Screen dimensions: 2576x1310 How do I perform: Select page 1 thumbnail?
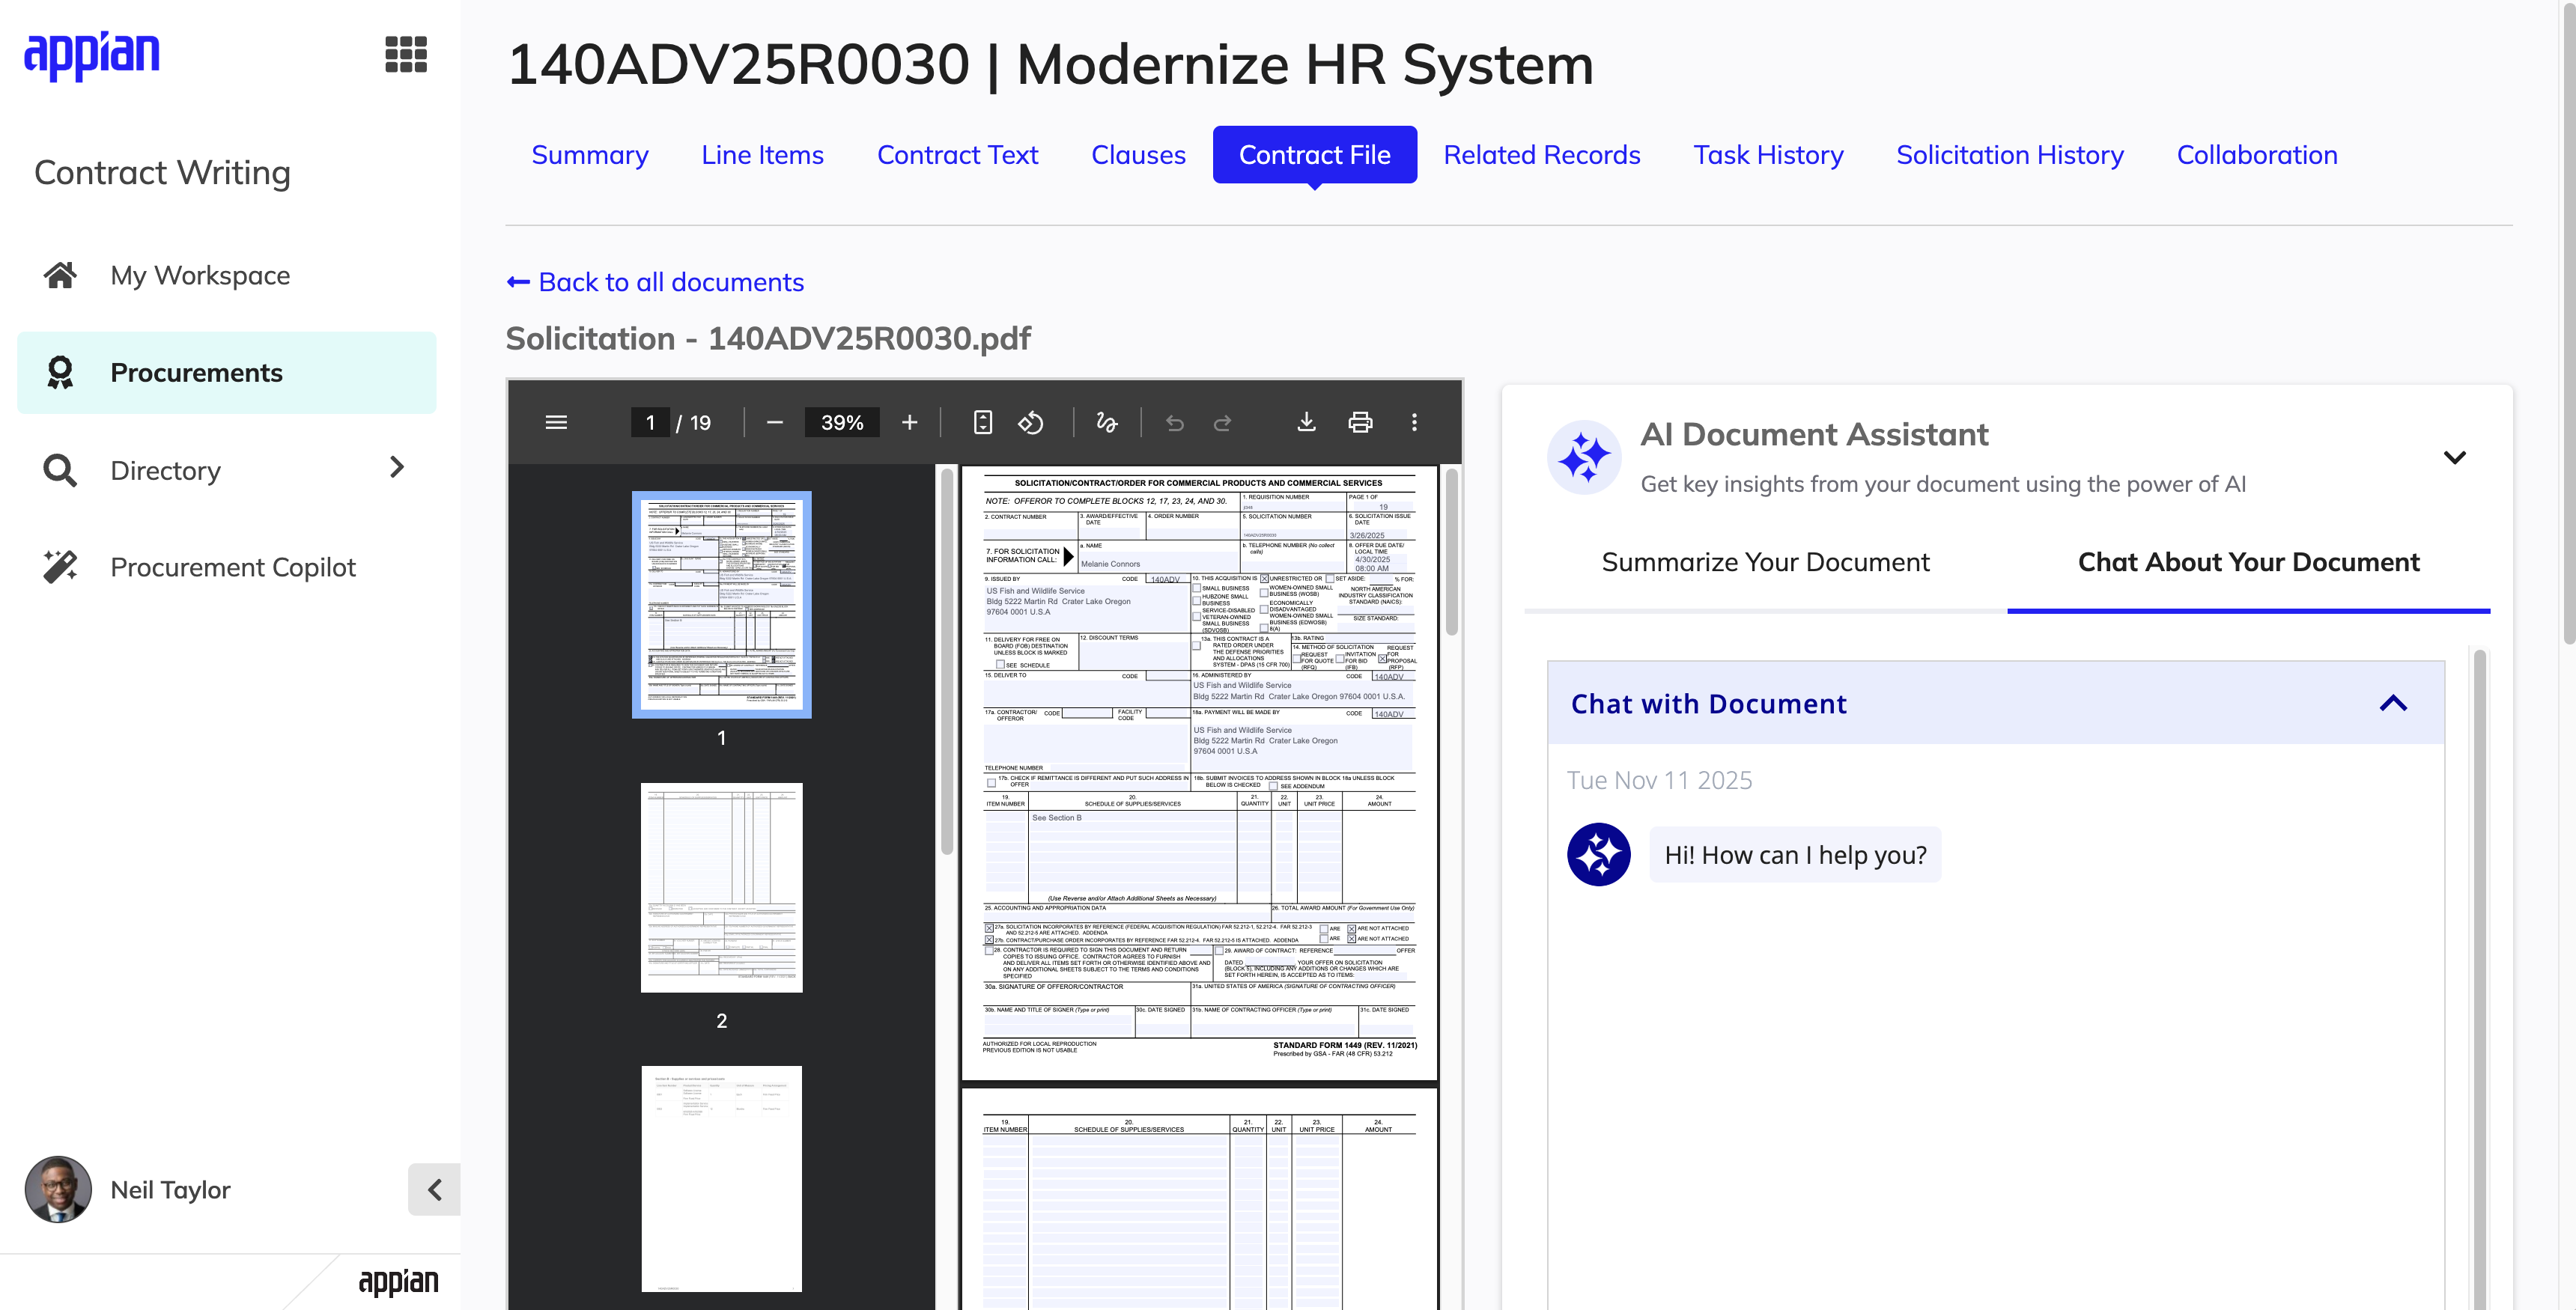tap(721, 605)
